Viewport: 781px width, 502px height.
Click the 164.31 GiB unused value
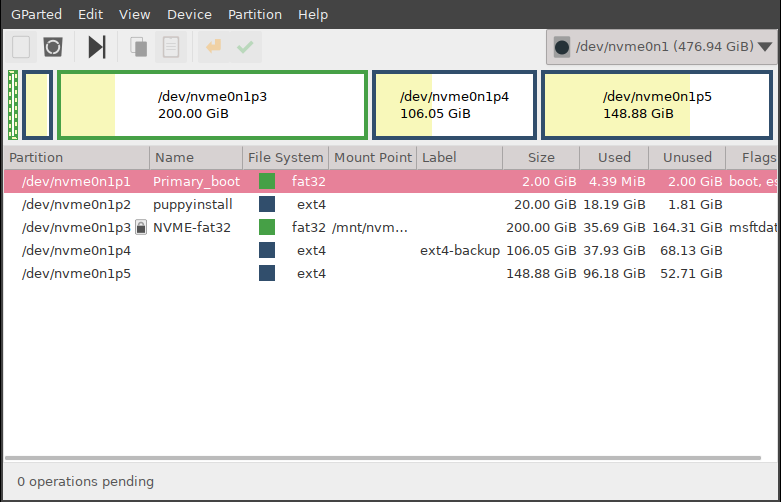[687, 228]
